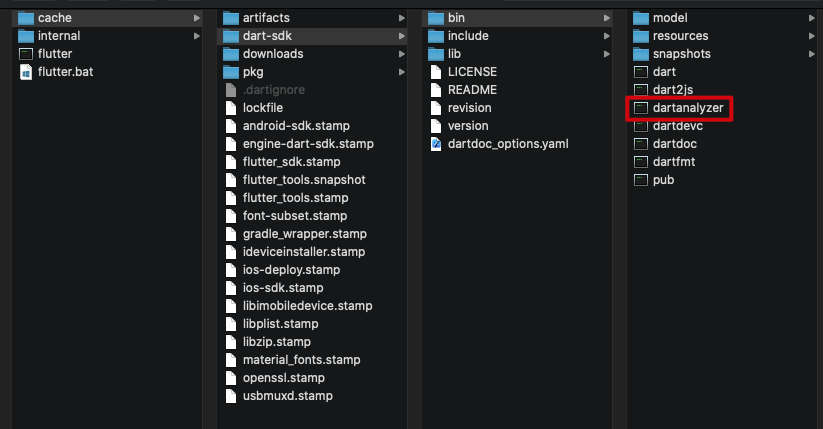
Task: Click the model folder icon
Action: pyautogui.click(x=641, y=18)
